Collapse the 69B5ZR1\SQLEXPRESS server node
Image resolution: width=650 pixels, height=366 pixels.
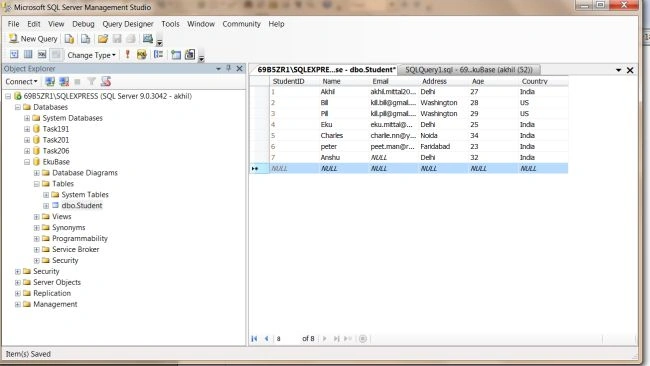[x=8, y=96]
